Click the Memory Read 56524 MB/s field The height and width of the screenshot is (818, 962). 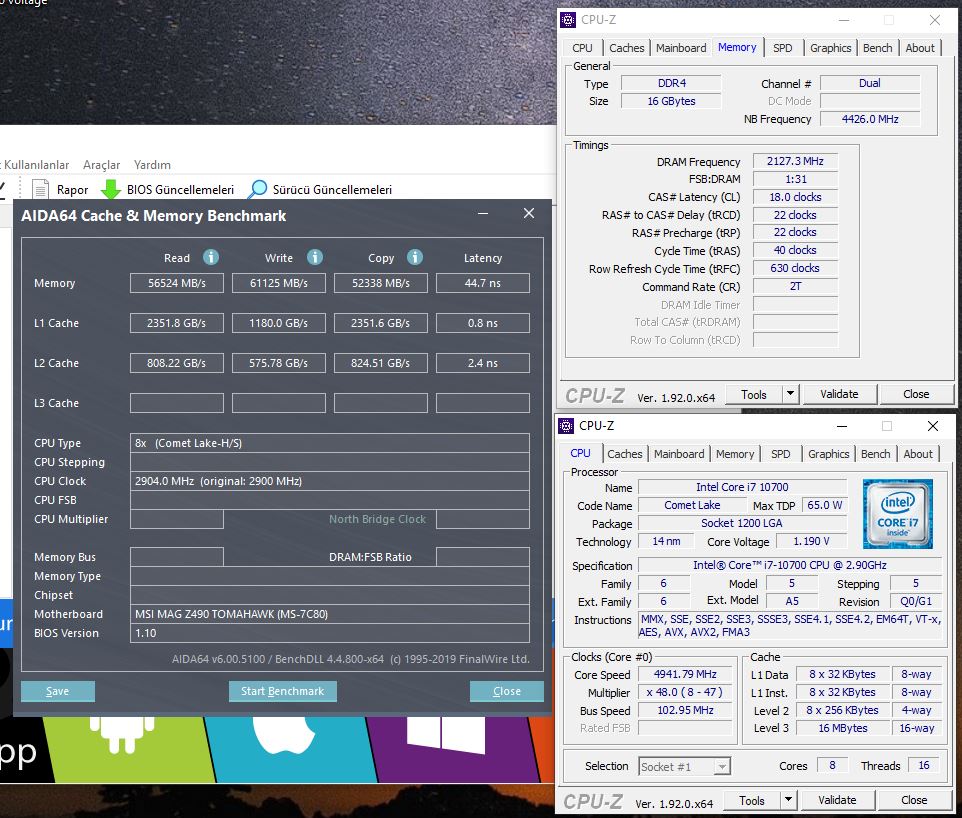point(177,283)
